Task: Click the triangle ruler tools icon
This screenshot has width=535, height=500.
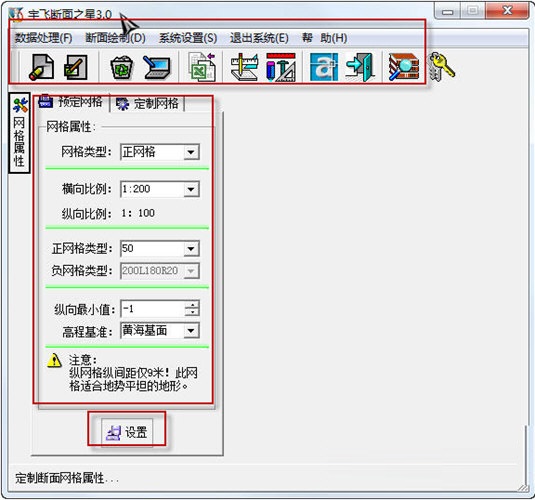Action: (280, 67)
